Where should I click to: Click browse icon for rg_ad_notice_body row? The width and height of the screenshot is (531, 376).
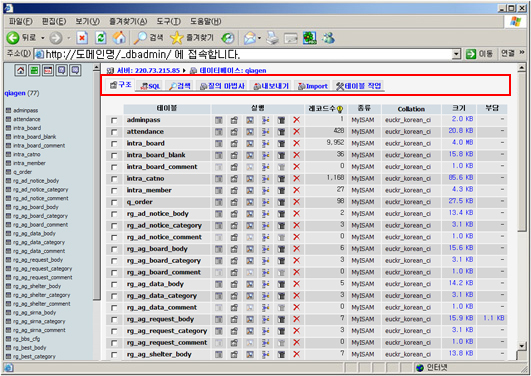[219, 214]
